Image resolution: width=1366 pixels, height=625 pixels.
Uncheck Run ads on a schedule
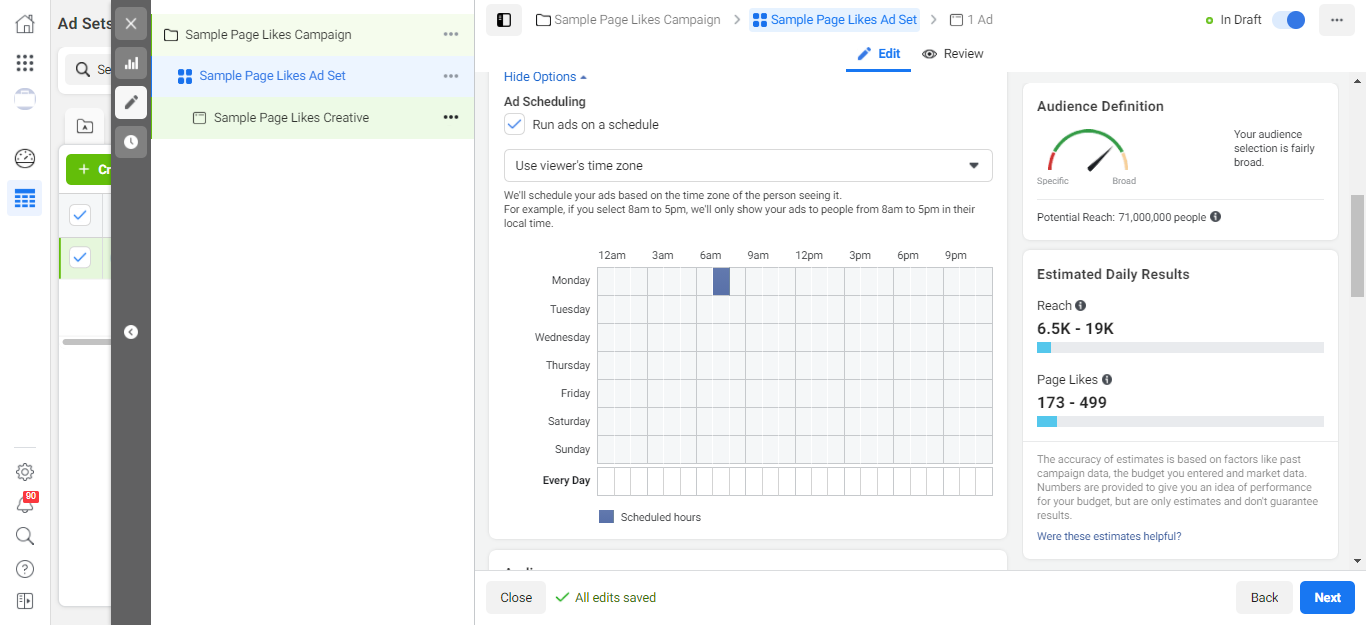pos(514,125)
